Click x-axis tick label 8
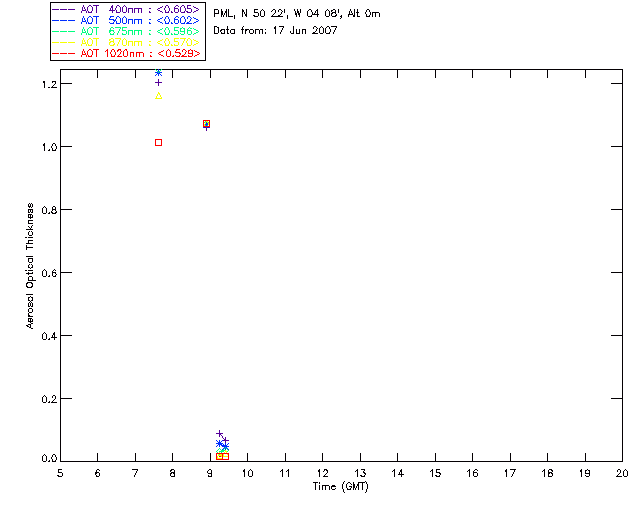Image resolution: width=640 pixels, height=512 pixels. (173, 473)
